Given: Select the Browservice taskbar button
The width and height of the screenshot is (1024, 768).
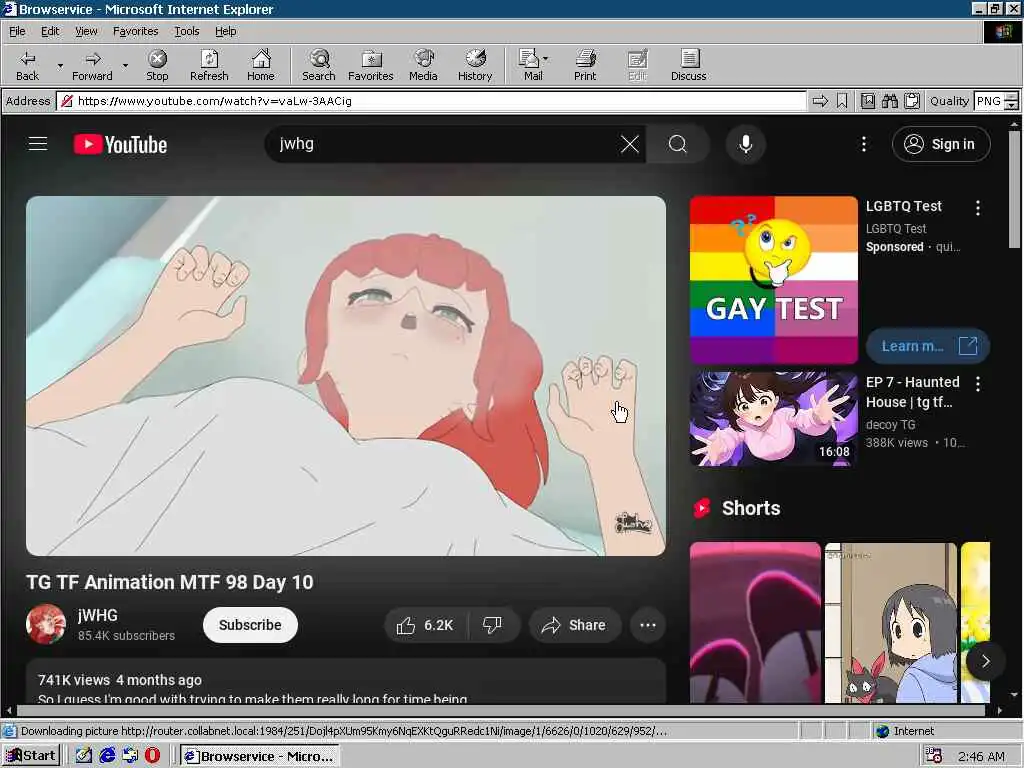Looking at the screenshot, I should point(260,756).
